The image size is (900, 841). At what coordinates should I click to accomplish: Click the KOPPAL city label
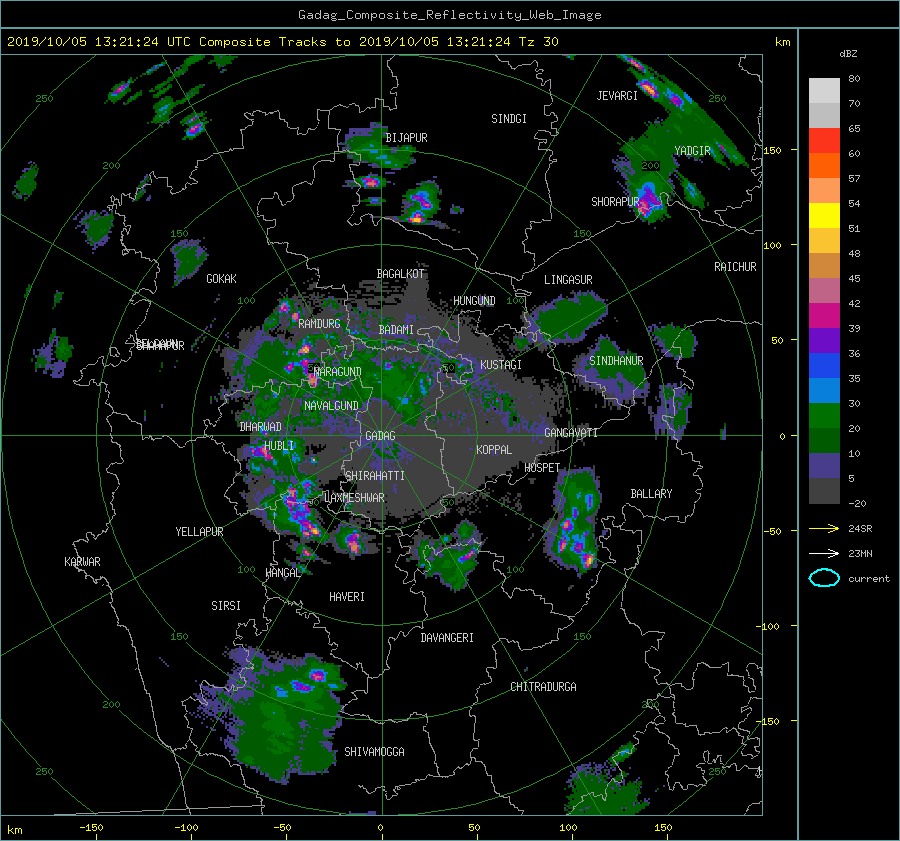pos(494,450)
